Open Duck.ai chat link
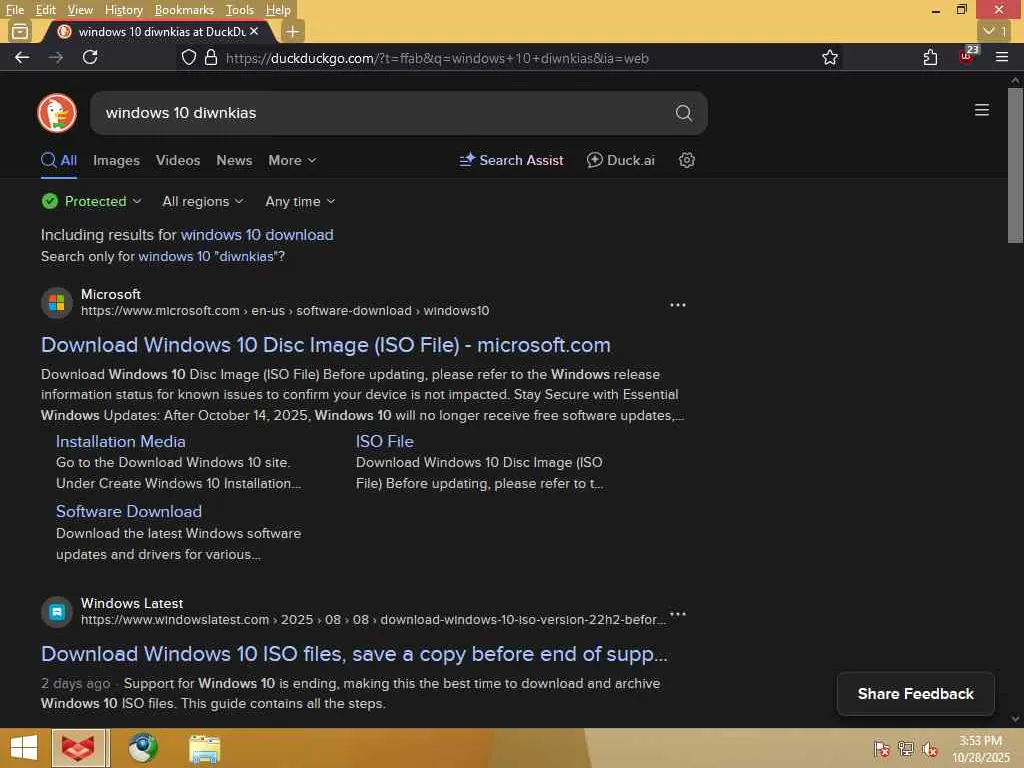 click(620, 160)
